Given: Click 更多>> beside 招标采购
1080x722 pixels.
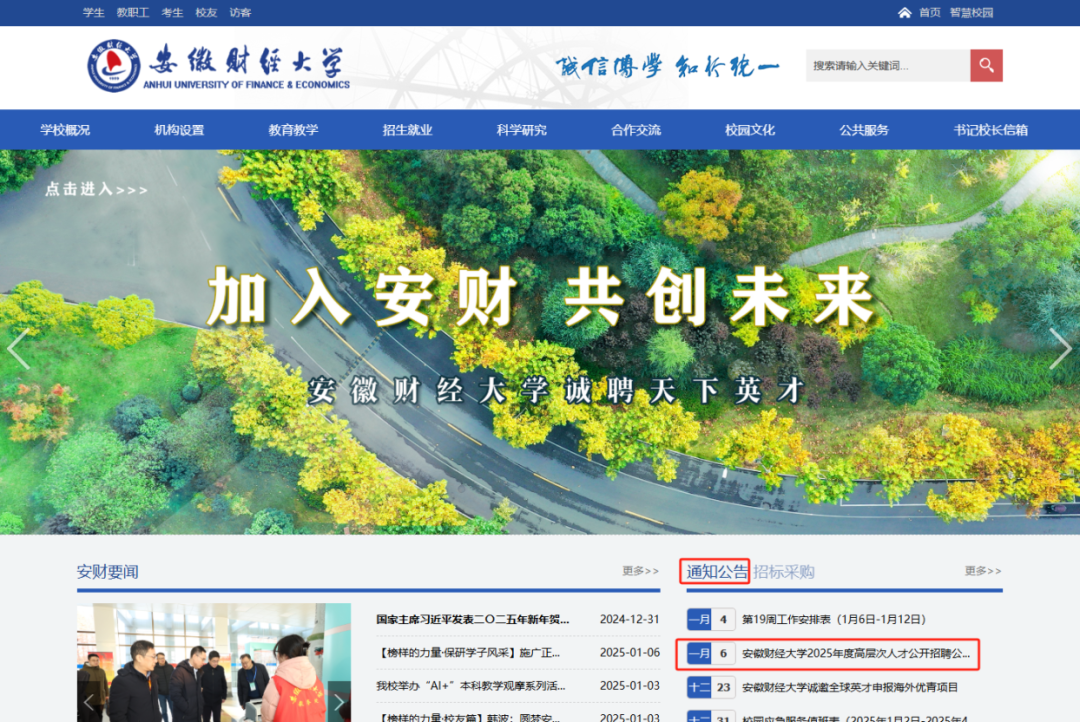Looking at the screenshot, I should click(984, 570).
